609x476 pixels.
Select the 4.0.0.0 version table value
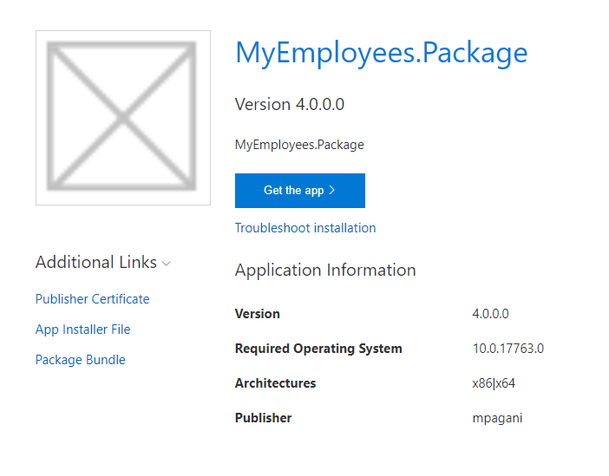[x=491, y=314]
